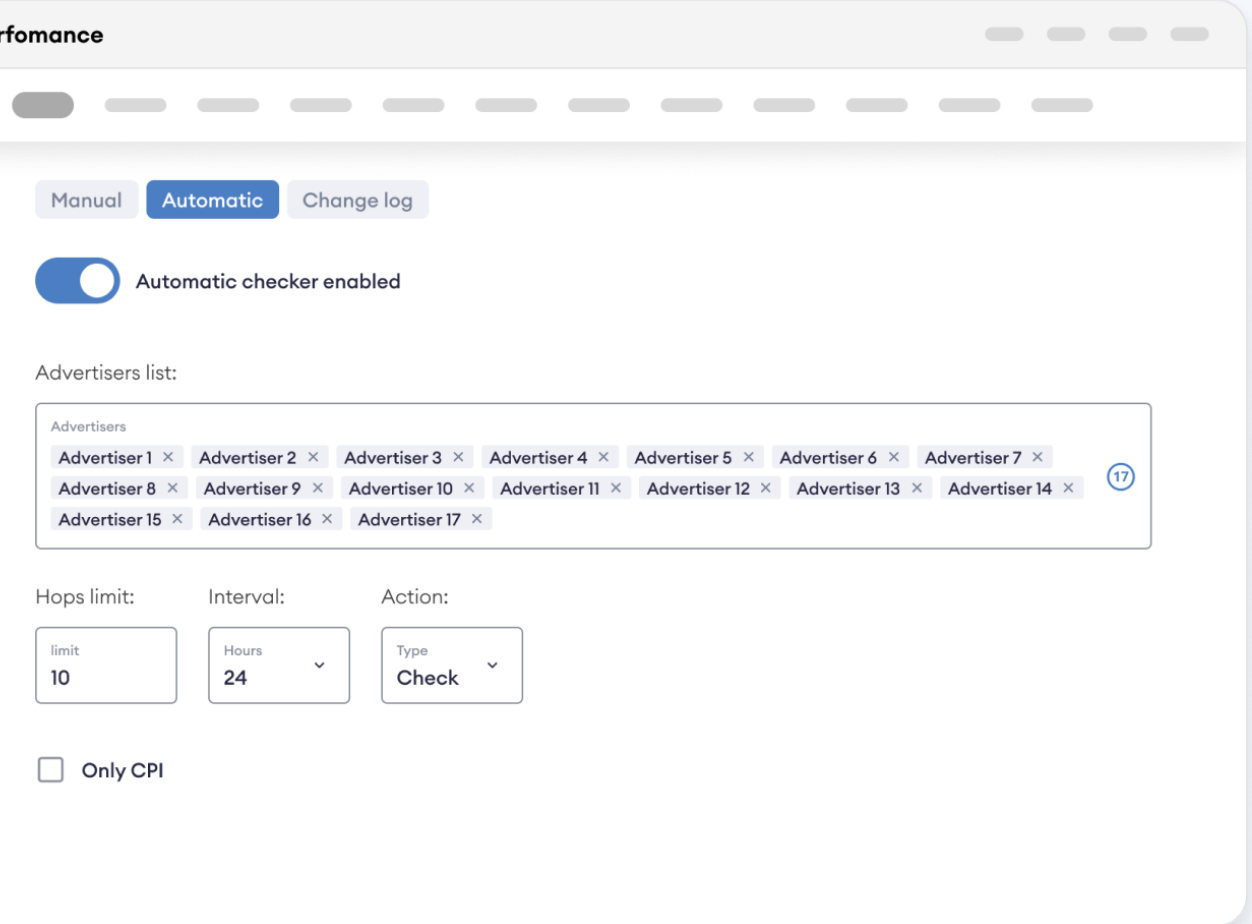
Task: Expand the Action Type dropdown
Action: coord(451,665)
